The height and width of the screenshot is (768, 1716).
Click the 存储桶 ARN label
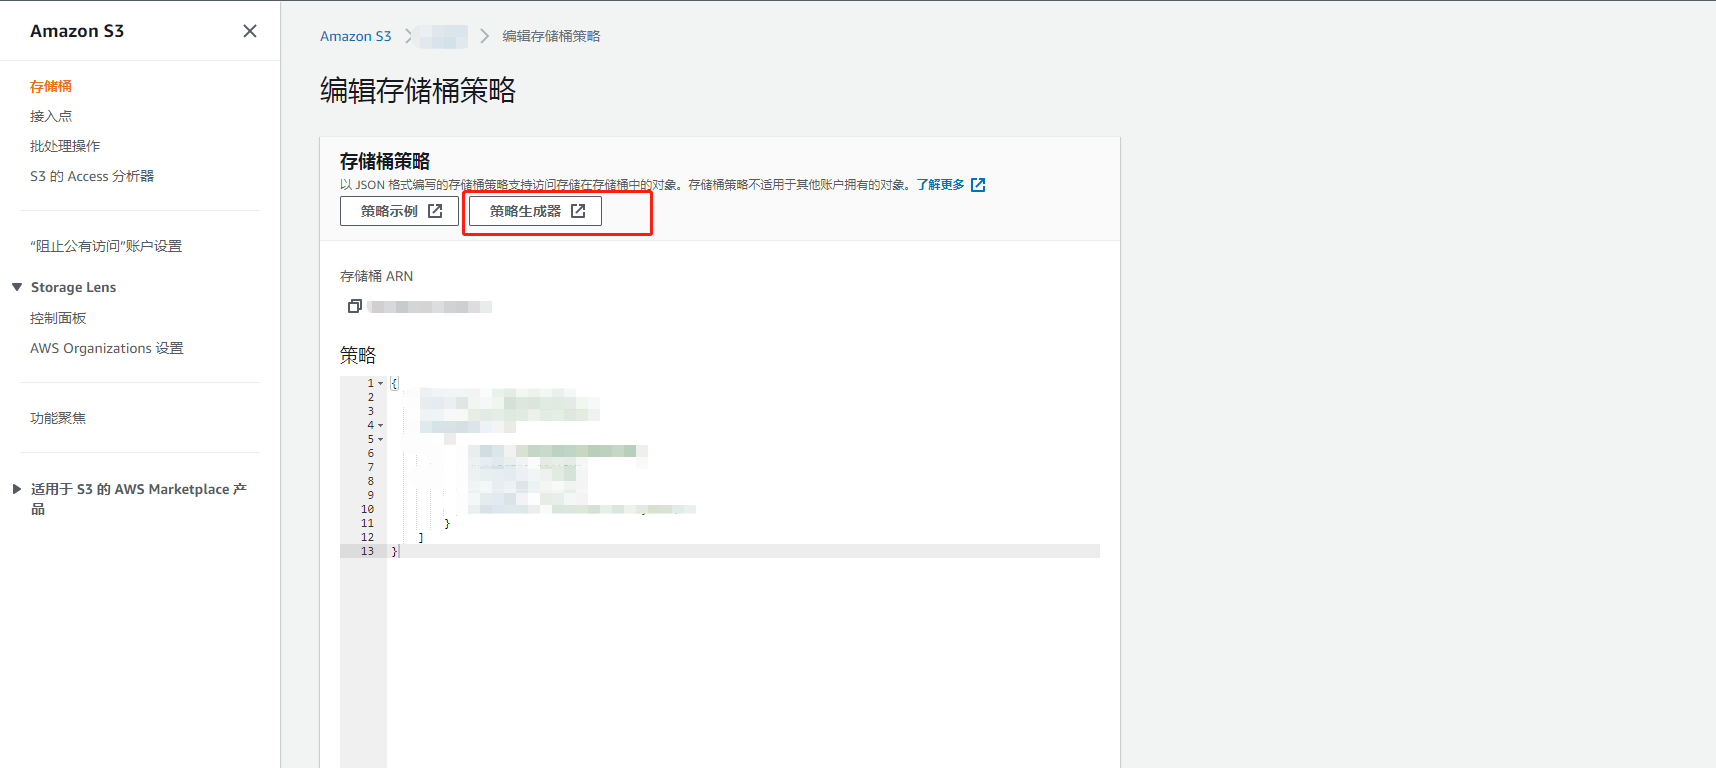point(376,276)
